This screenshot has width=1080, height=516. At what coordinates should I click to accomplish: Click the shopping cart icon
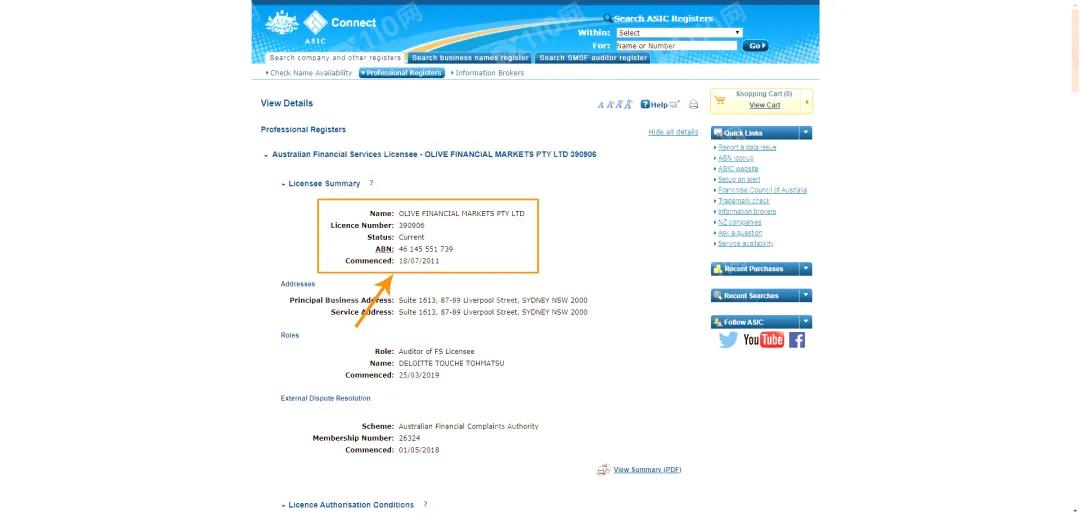click(720, 101)
